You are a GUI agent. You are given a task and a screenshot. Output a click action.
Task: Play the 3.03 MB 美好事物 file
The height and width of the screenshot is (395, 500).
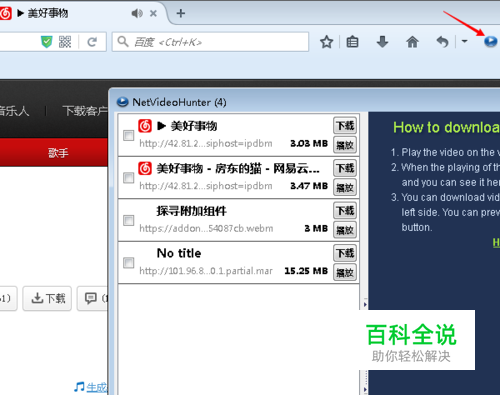(x=345, y=145)
